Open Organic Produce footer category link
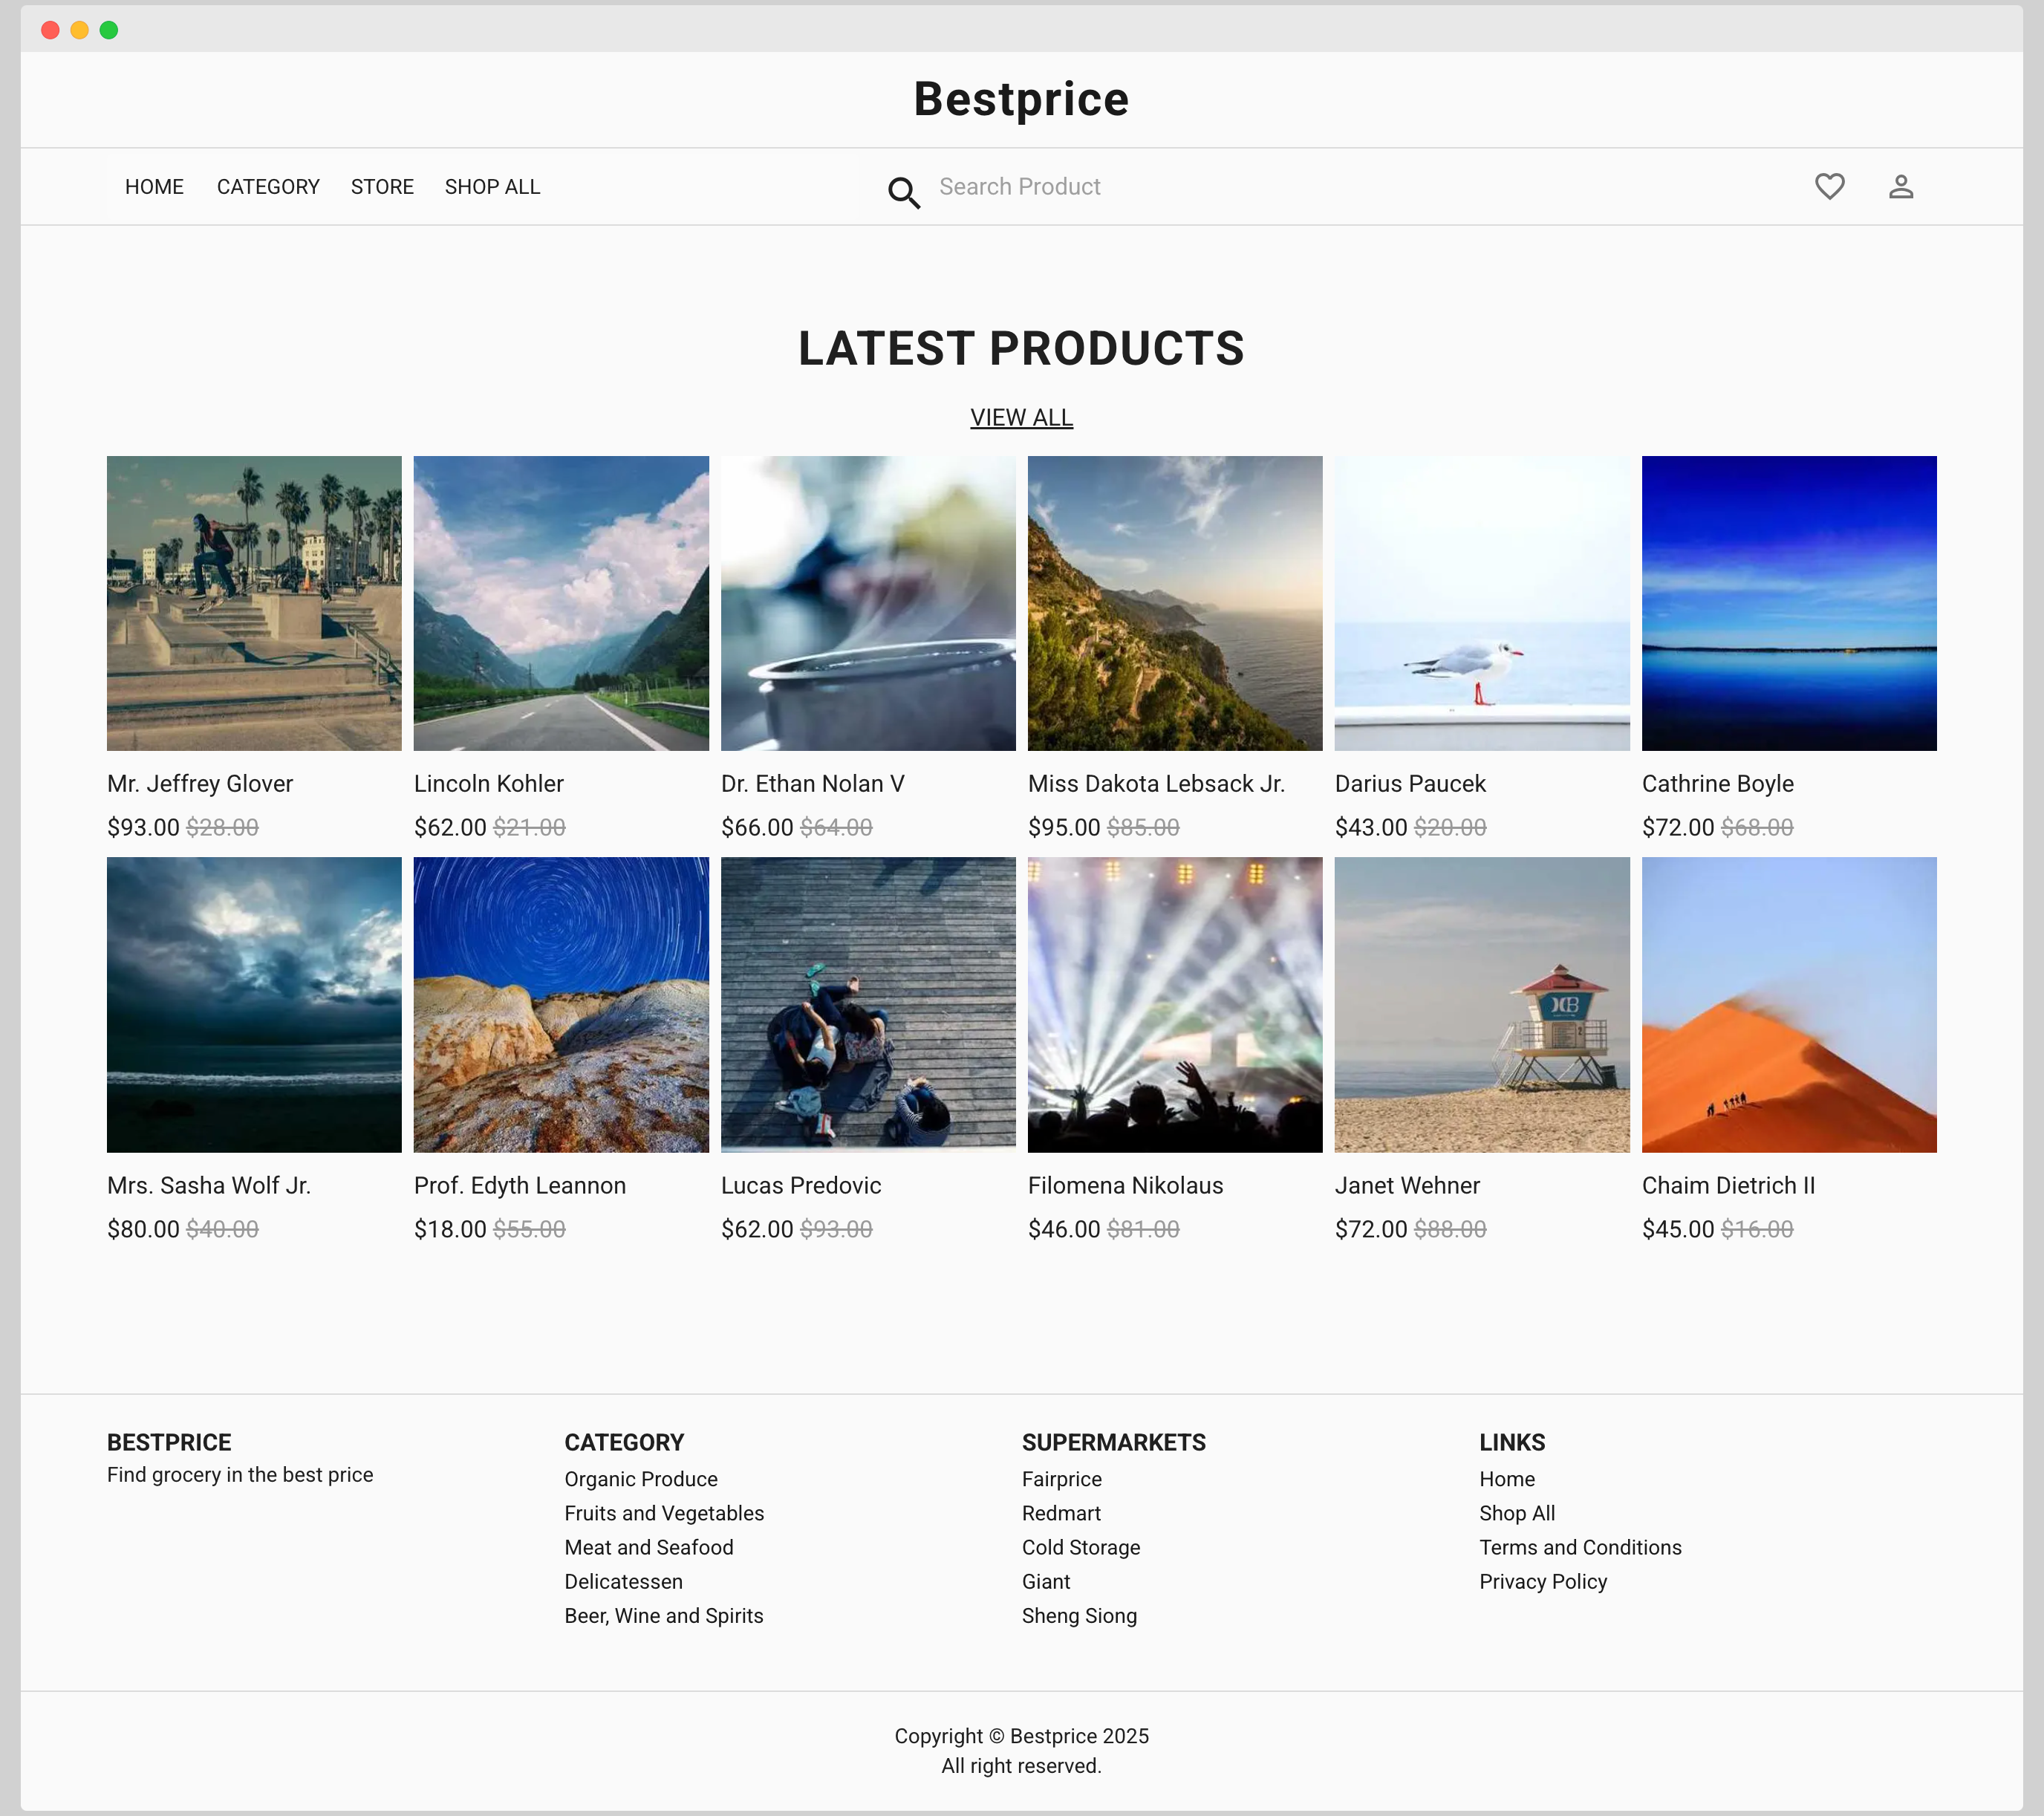 point(641,1479)
